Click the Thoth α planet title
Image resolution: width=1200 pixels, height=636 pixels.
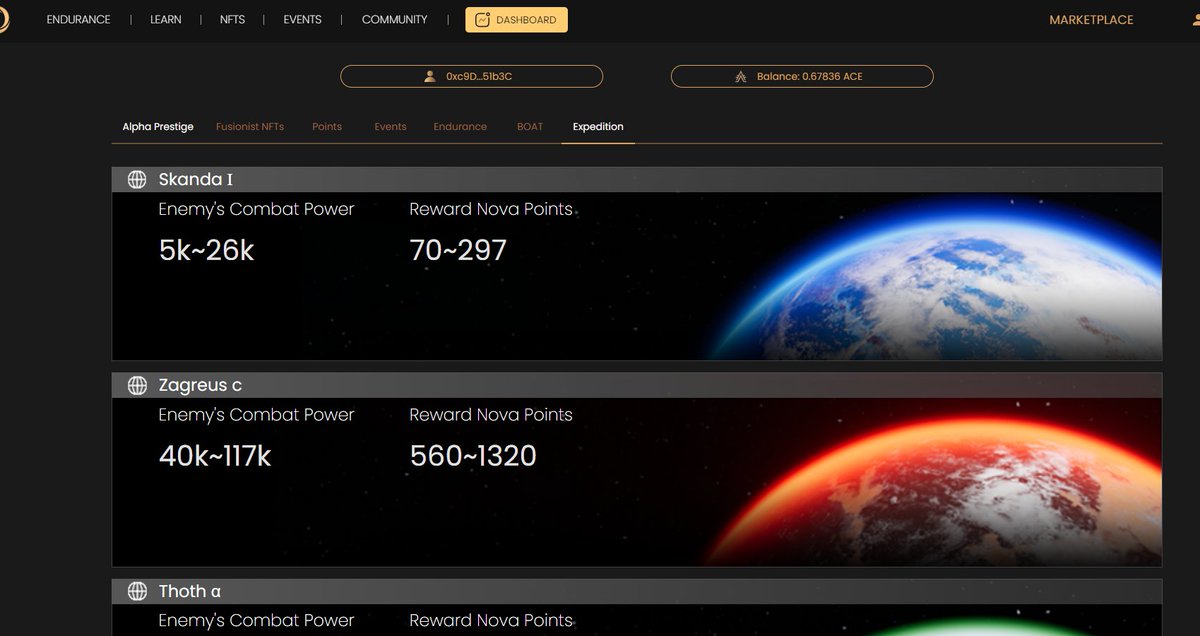(x=190, y=592)
